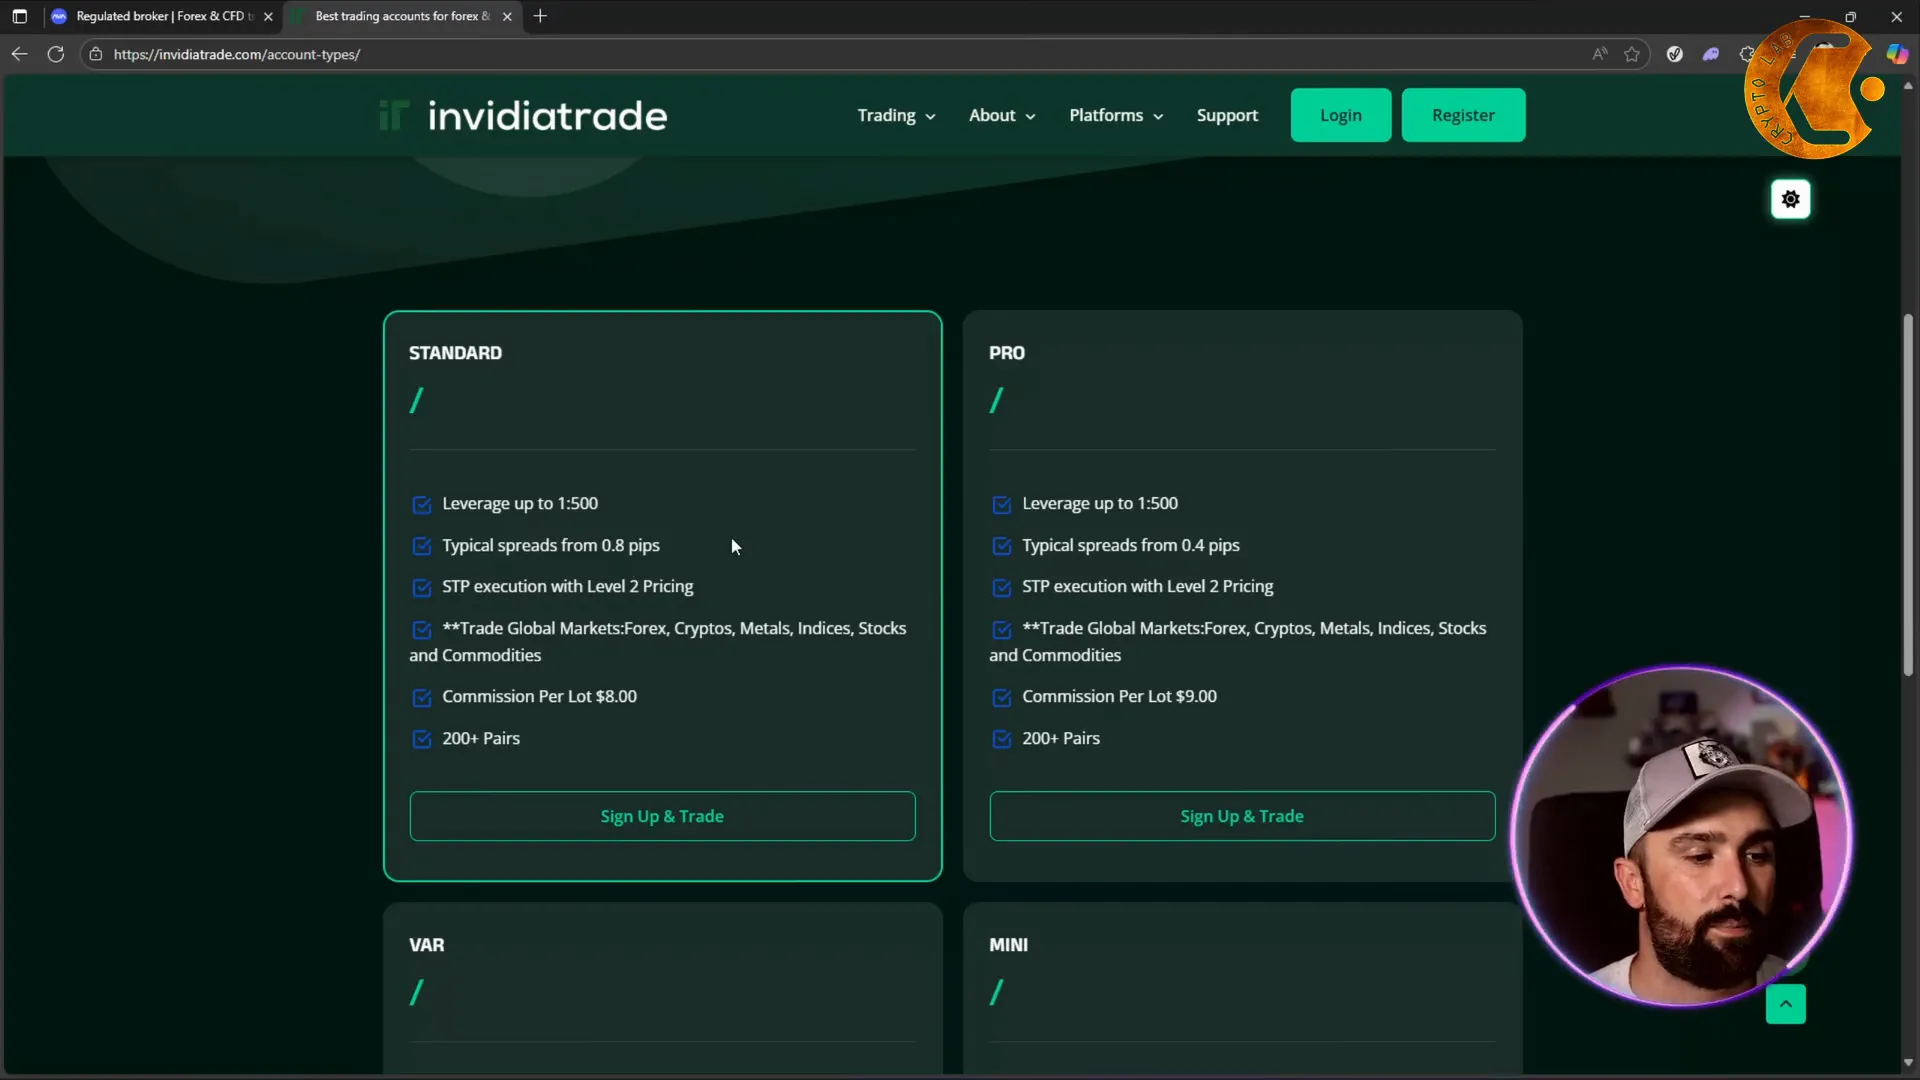Select the Best trading accounts tab
Screen dimensions: 1920x1080
[402, 16]
